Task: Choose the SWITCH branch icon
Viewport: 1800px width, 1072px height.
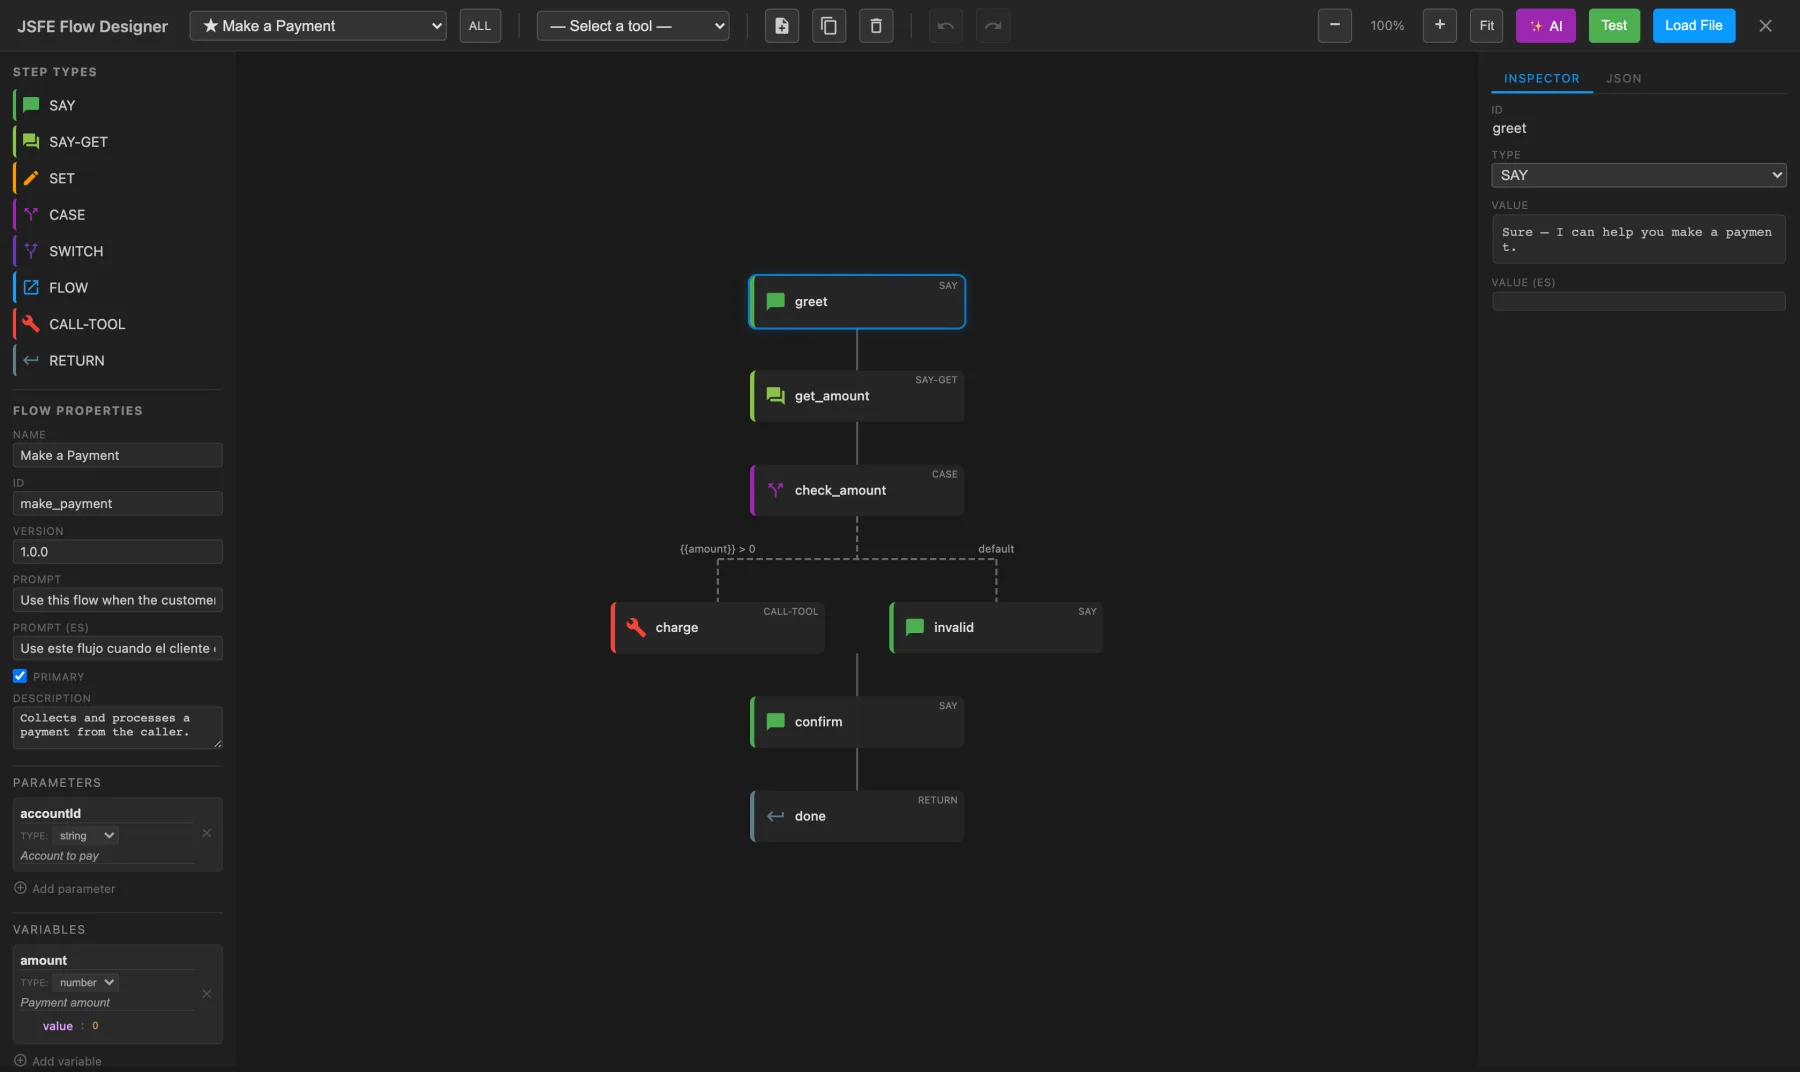Action: click(x=31, y=251)
